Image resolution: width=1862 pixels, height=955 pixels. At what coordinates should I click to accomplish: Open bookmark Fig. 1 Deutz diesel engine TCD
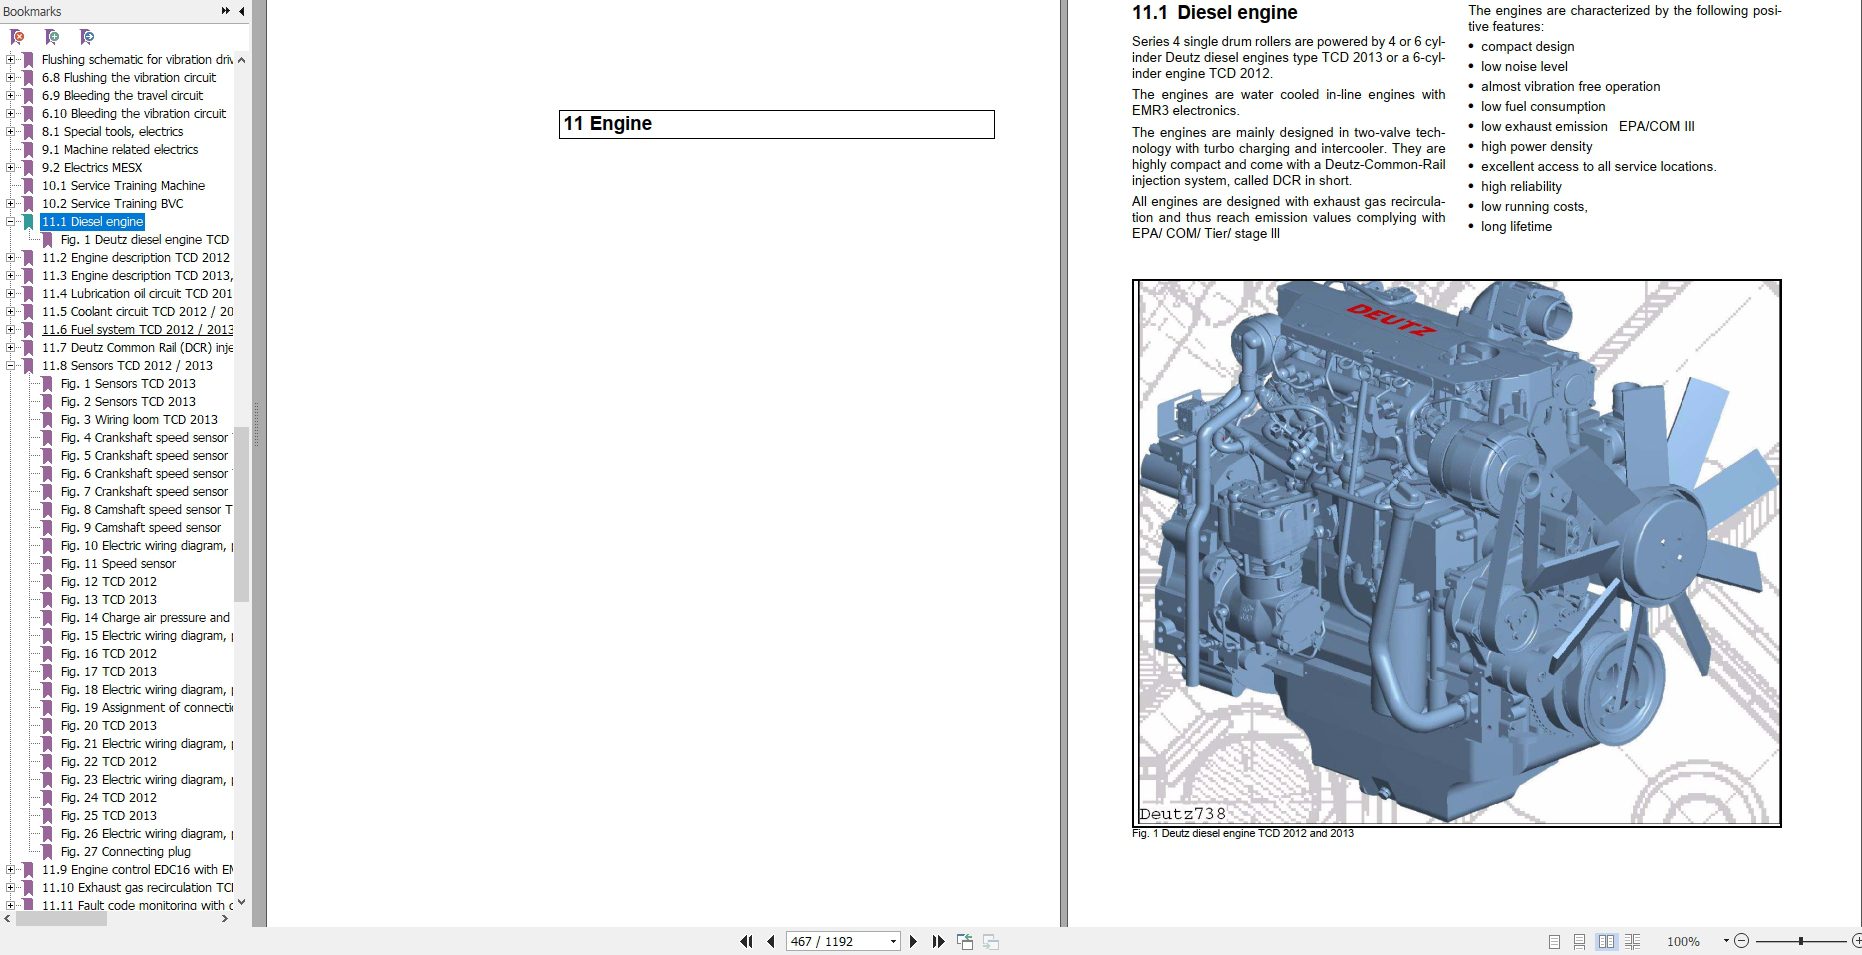(145, 240)
